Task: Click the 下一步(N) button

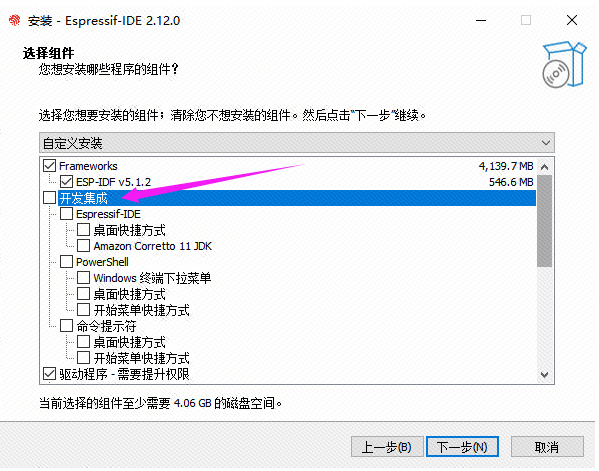Action: (x=462, y=447)
